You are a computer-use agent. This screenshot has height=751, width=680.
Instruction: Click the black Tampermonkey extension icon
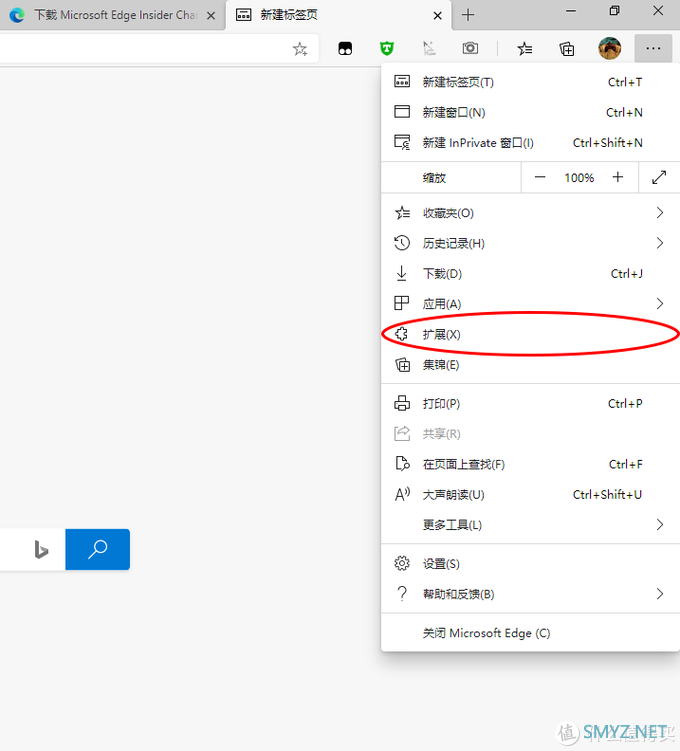345,48
